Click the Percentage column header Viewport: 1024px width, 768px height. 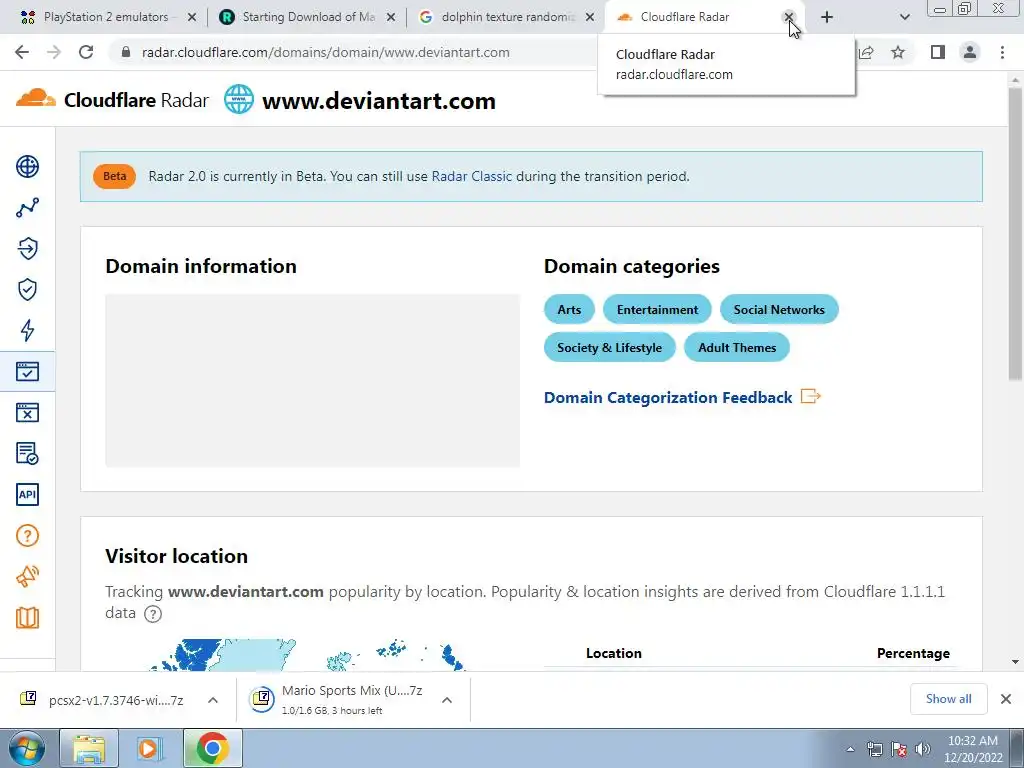(x=913, y=653)
